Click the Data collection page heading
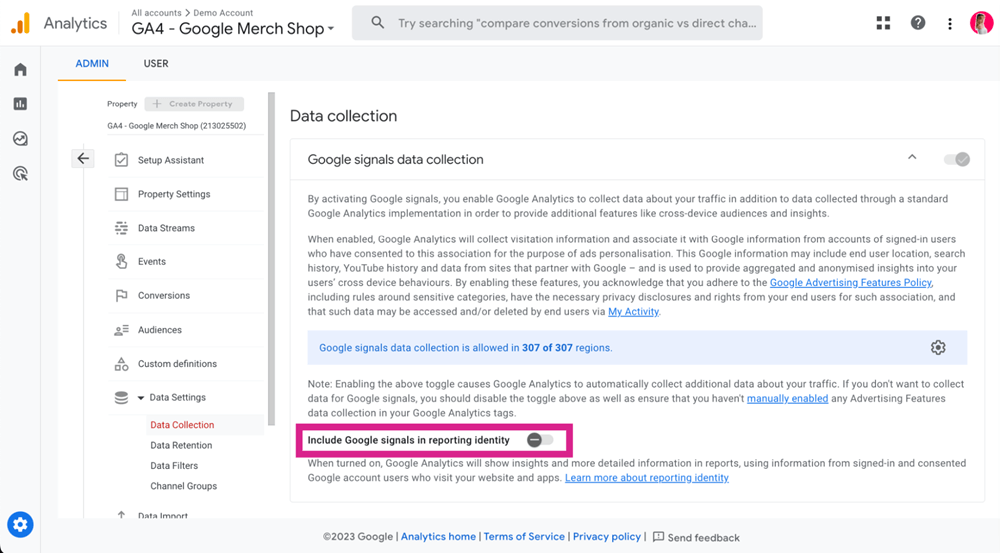The height and width of the screenshot is (553, 1000). point(343,116)
